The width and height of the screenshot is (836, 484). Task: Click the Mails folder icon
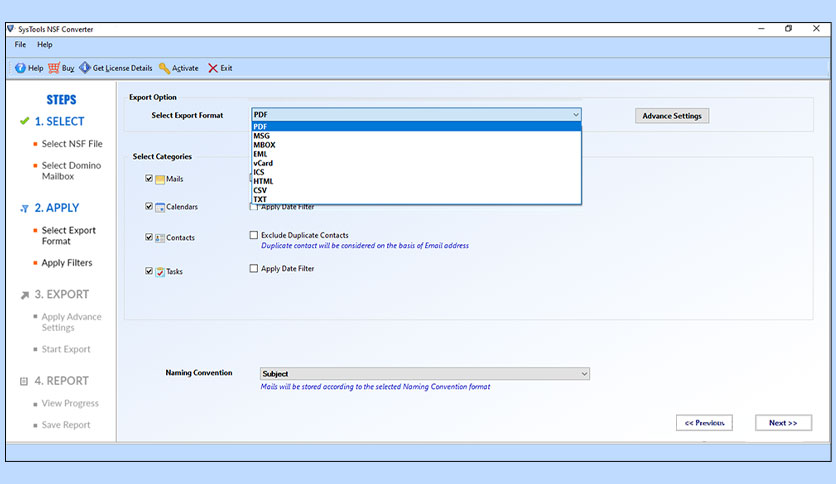click(x=160, y=180)
